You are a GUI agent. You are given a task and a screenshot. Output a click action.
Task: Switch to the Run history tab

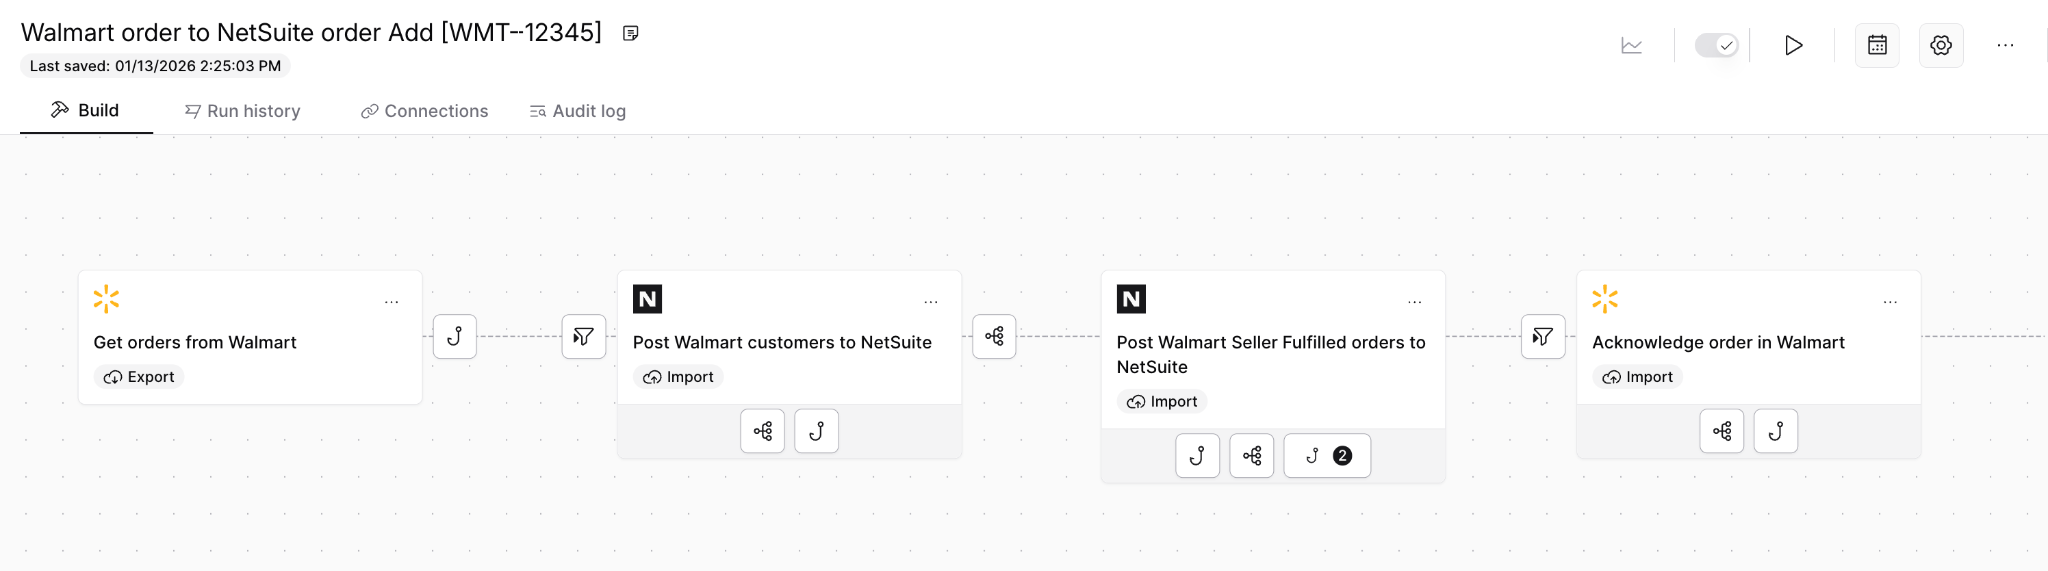[243, 111]
